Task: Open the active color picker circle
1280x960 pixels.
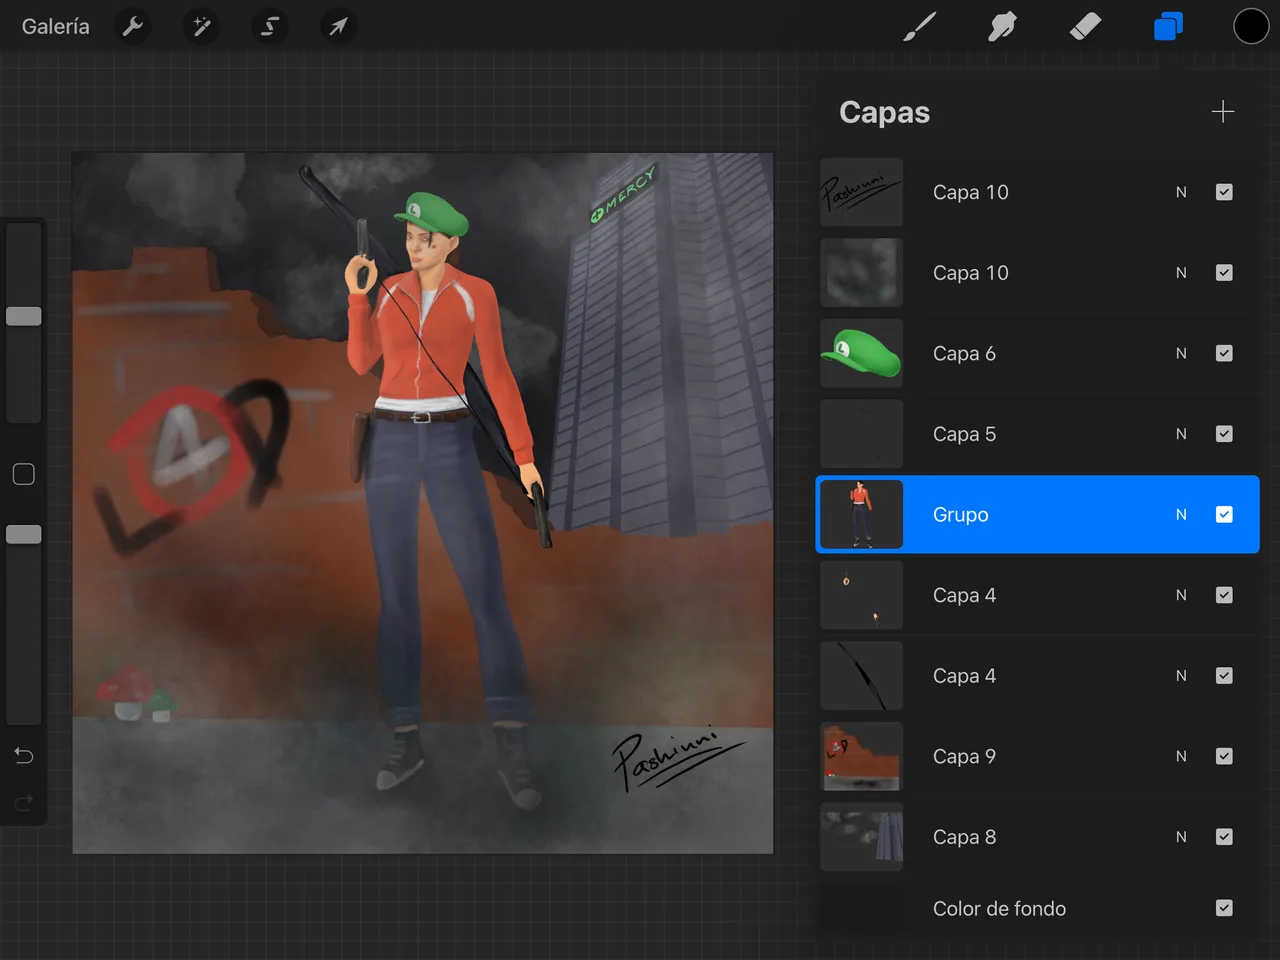Action: pyautogui.click(x=1251, y=27)
